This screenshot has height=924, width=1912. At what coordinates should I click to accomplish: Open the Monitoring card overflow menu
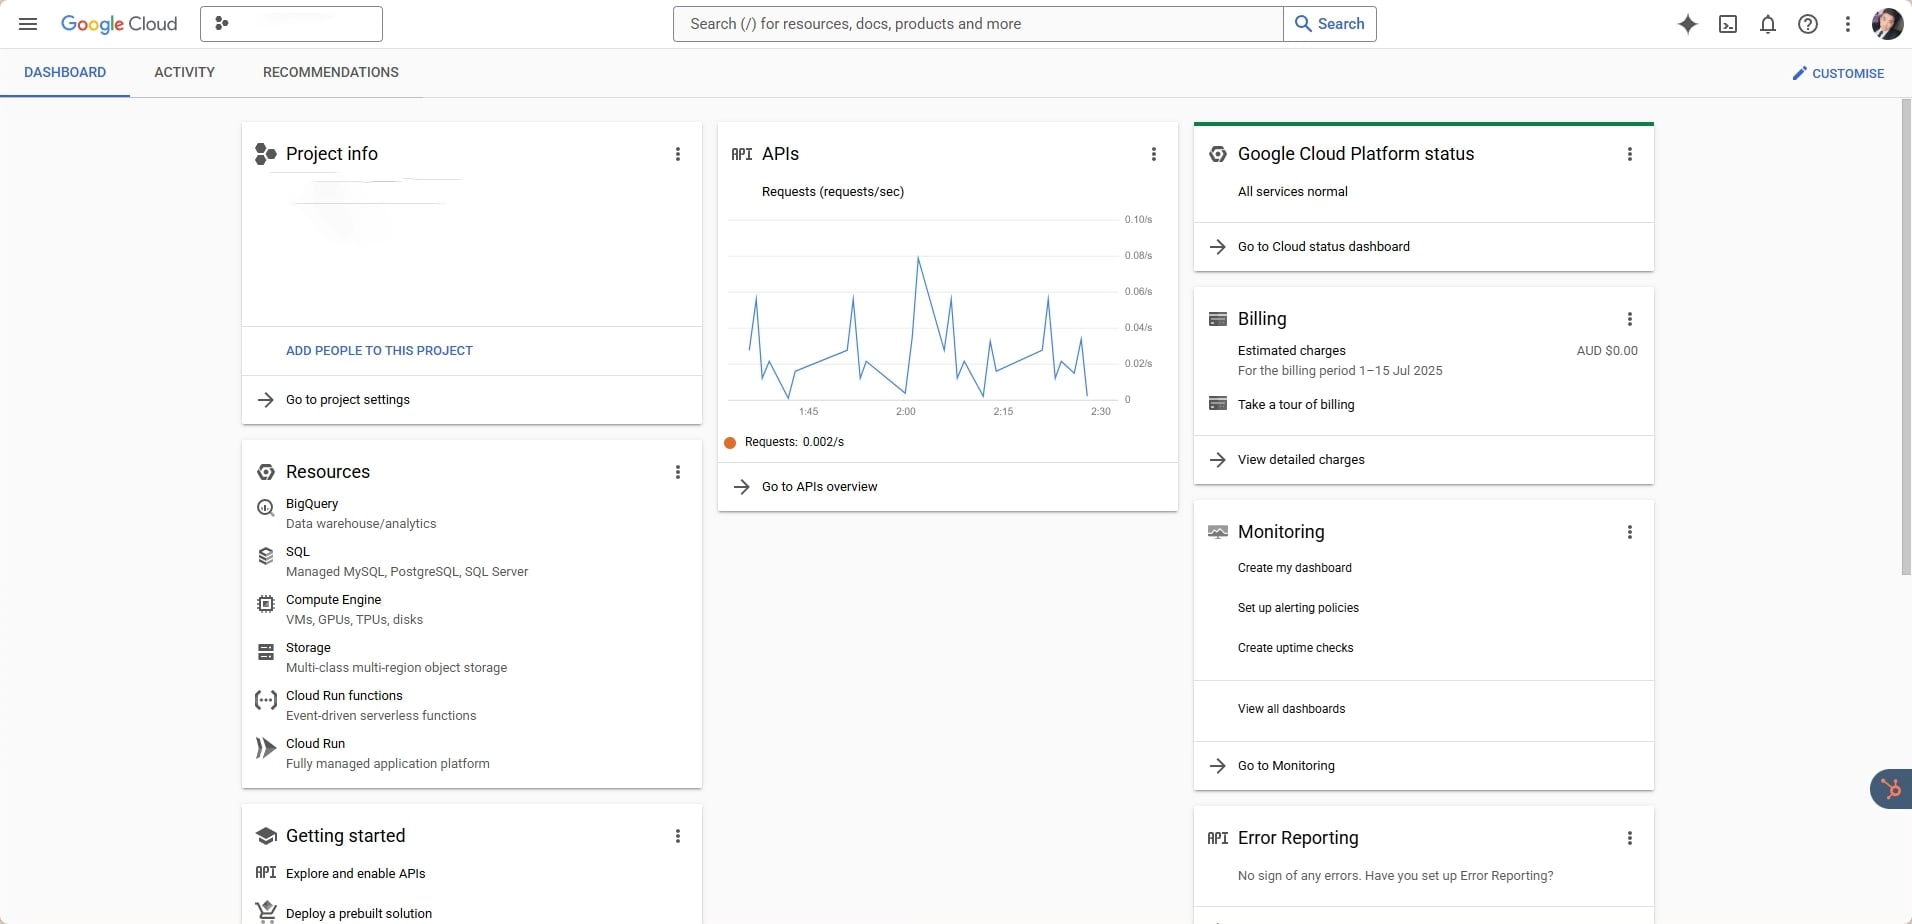(1630, 532)
